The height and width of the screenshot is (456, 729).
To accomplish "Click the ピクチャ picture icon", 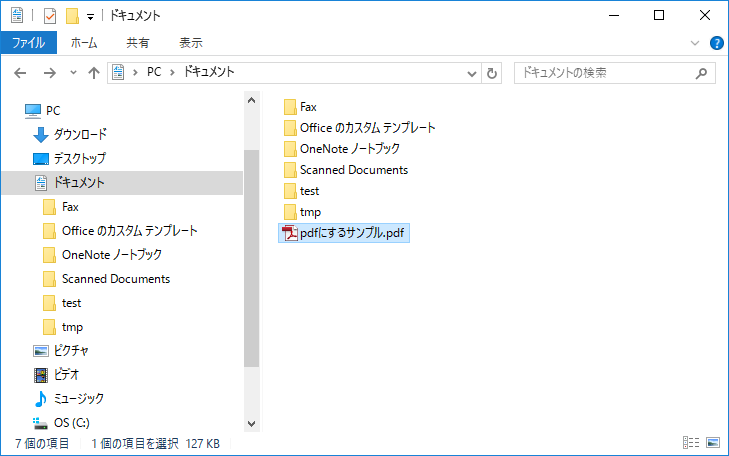I will [x=41, y=351].
